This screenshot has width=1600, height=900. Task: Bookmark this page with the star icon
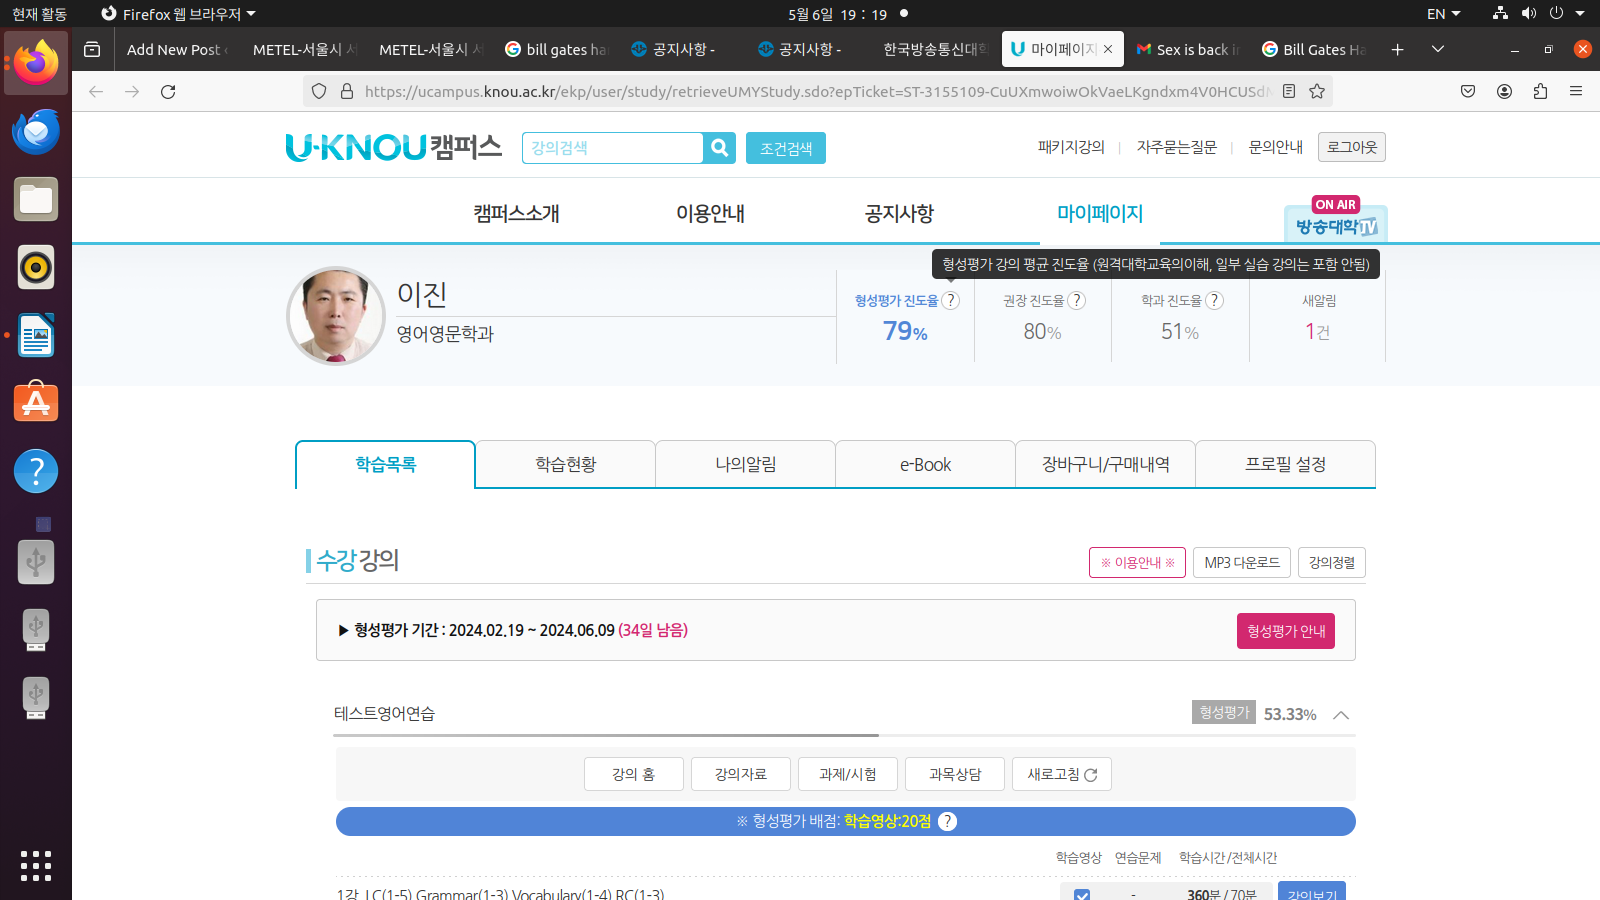pyautogui.click(x=1317, y=91)
